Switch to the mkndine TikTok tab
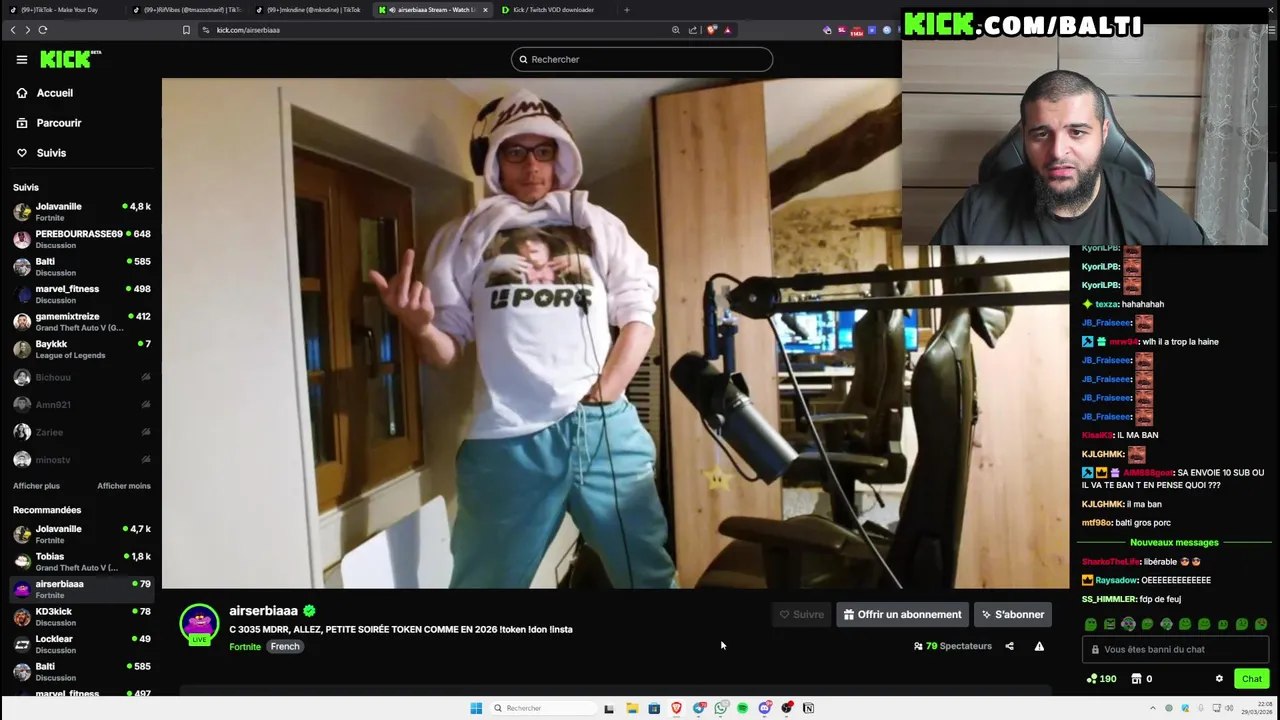The height and width of the screenshot is (720, 1280). [309, 10]
